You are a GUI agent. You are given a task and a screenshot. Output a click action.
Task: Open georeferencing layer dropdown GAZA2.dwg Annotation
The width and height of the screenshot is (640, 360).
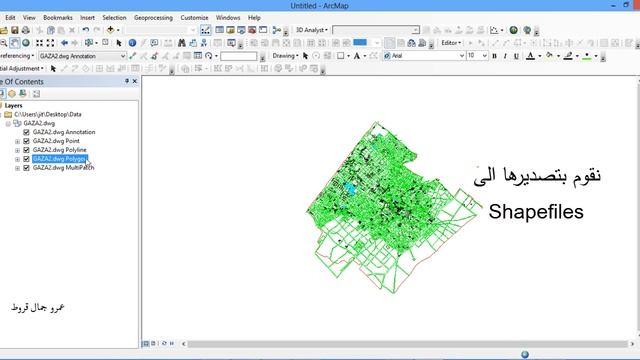click(x=122, y=56)
